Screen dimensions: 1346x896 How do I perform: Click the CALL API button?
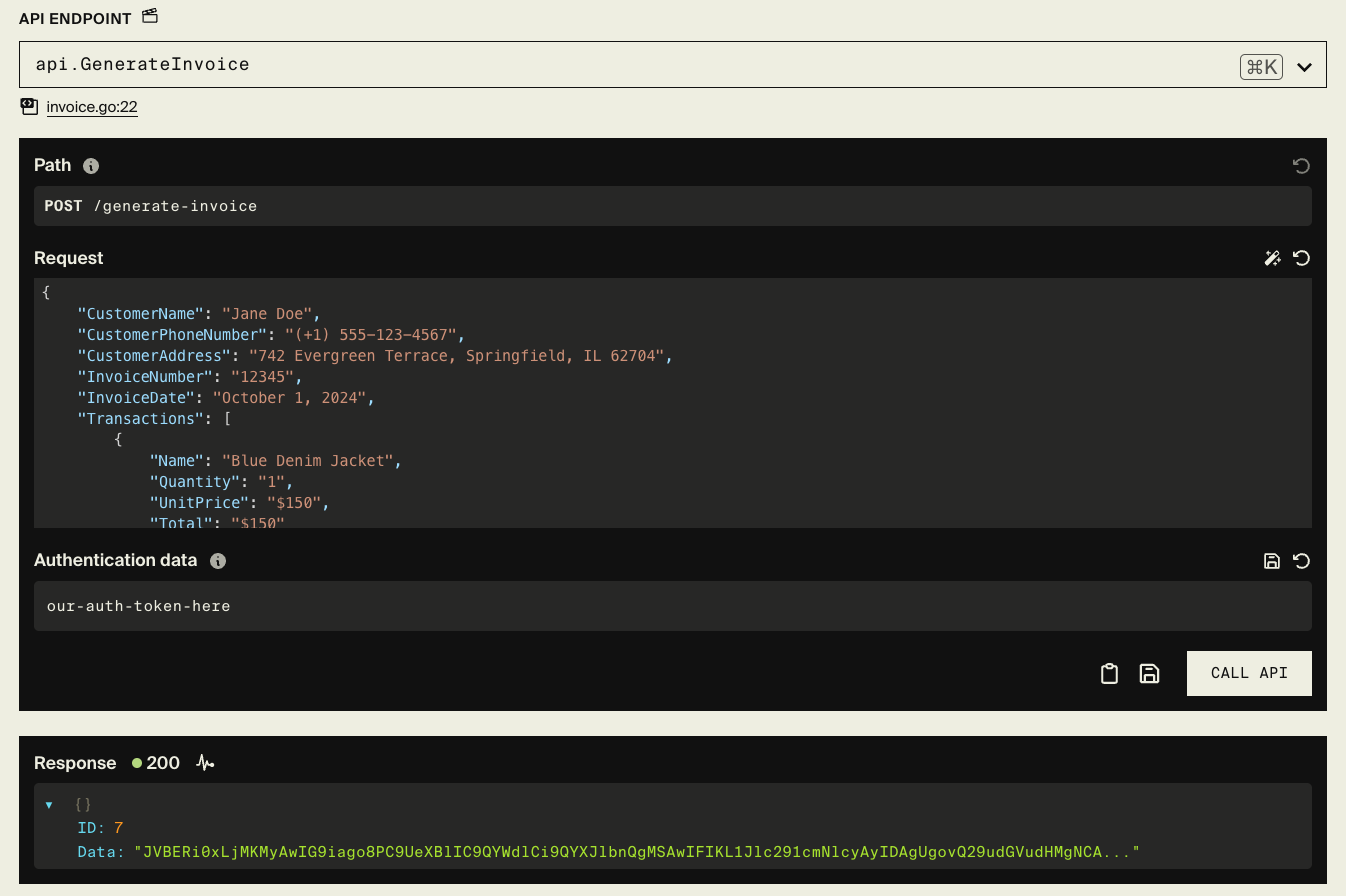click(x=1249, y=673)
